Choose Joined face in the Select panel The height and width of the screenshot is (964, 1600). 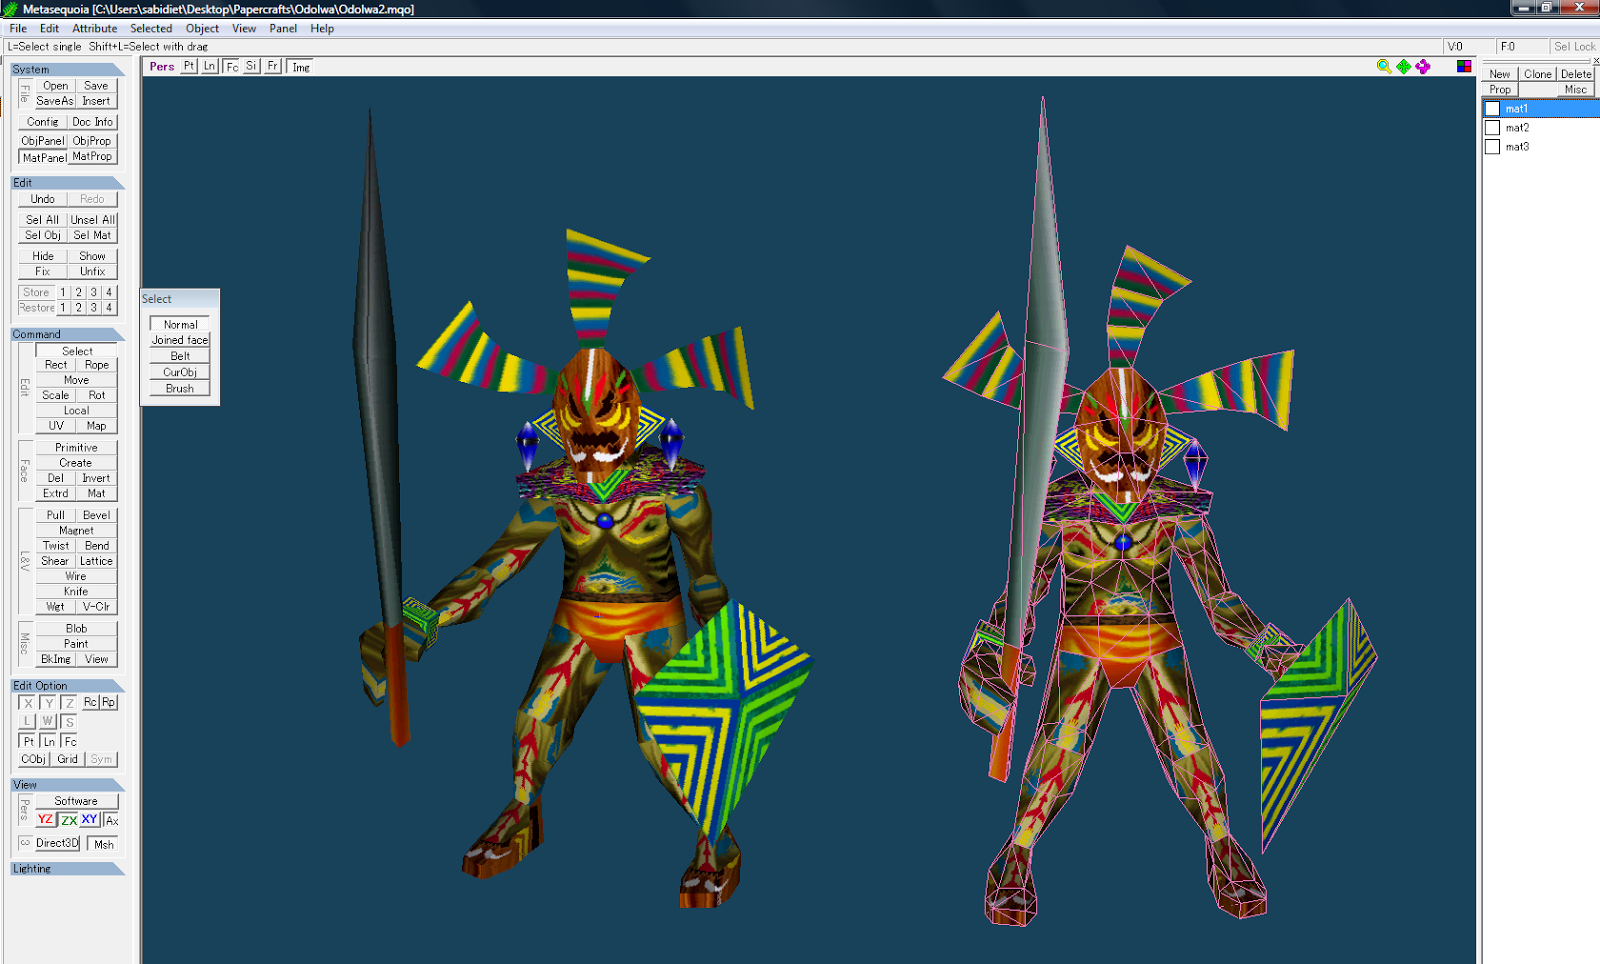[x=180, y=340]
